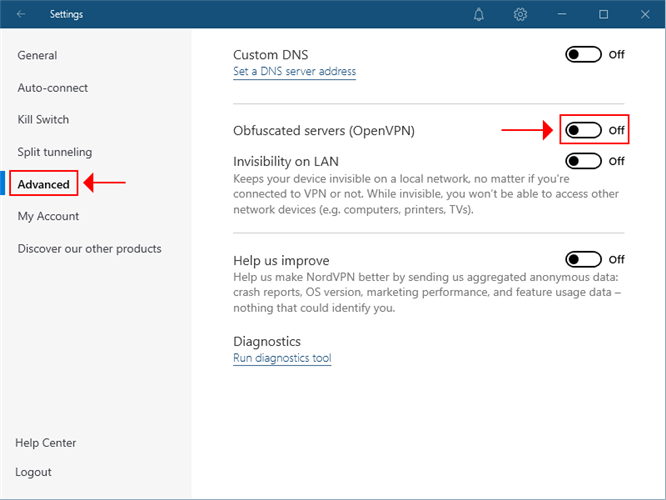The image size is (666, 500).
Task: Open the notifications bell icon
Action: point(480,14)
